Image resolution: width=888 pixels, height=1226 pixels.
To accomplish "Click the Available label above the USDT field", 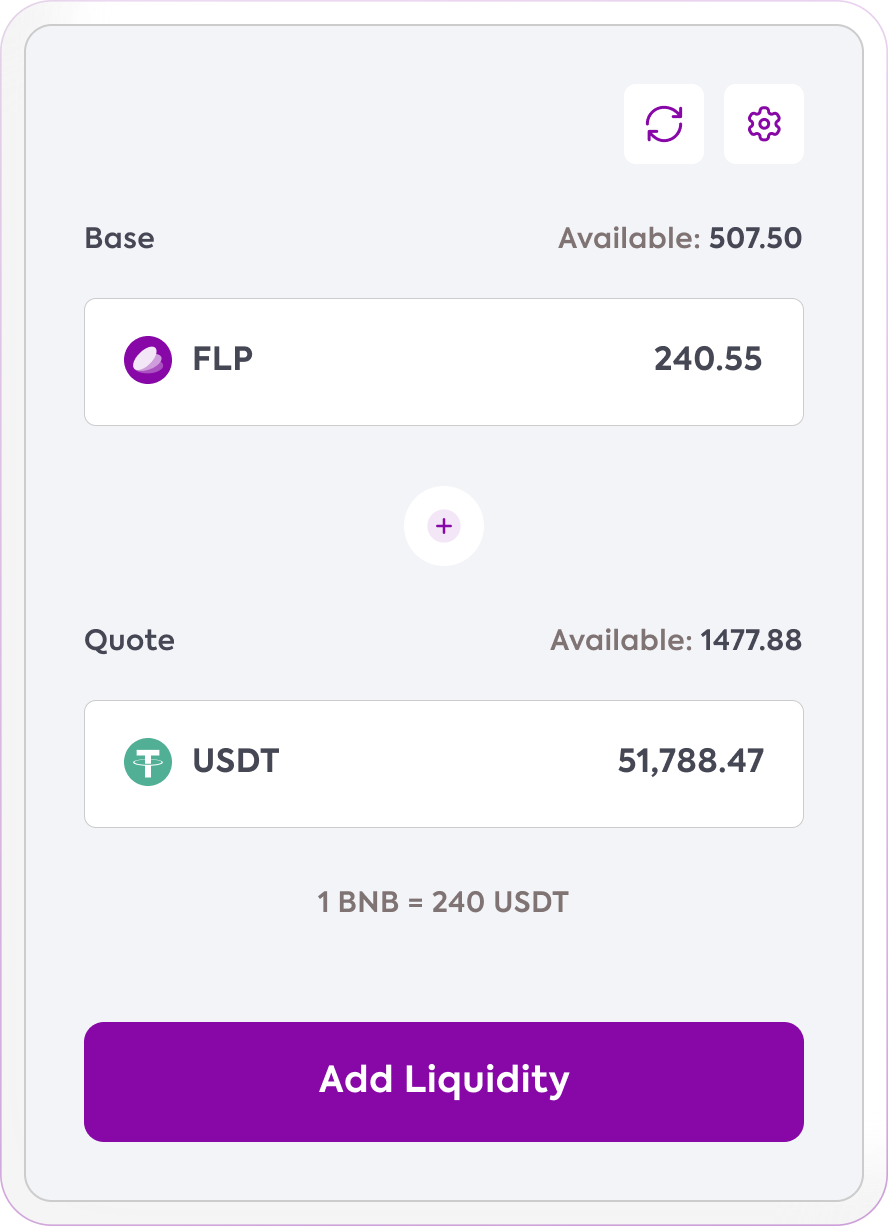I will coord(622,640).
